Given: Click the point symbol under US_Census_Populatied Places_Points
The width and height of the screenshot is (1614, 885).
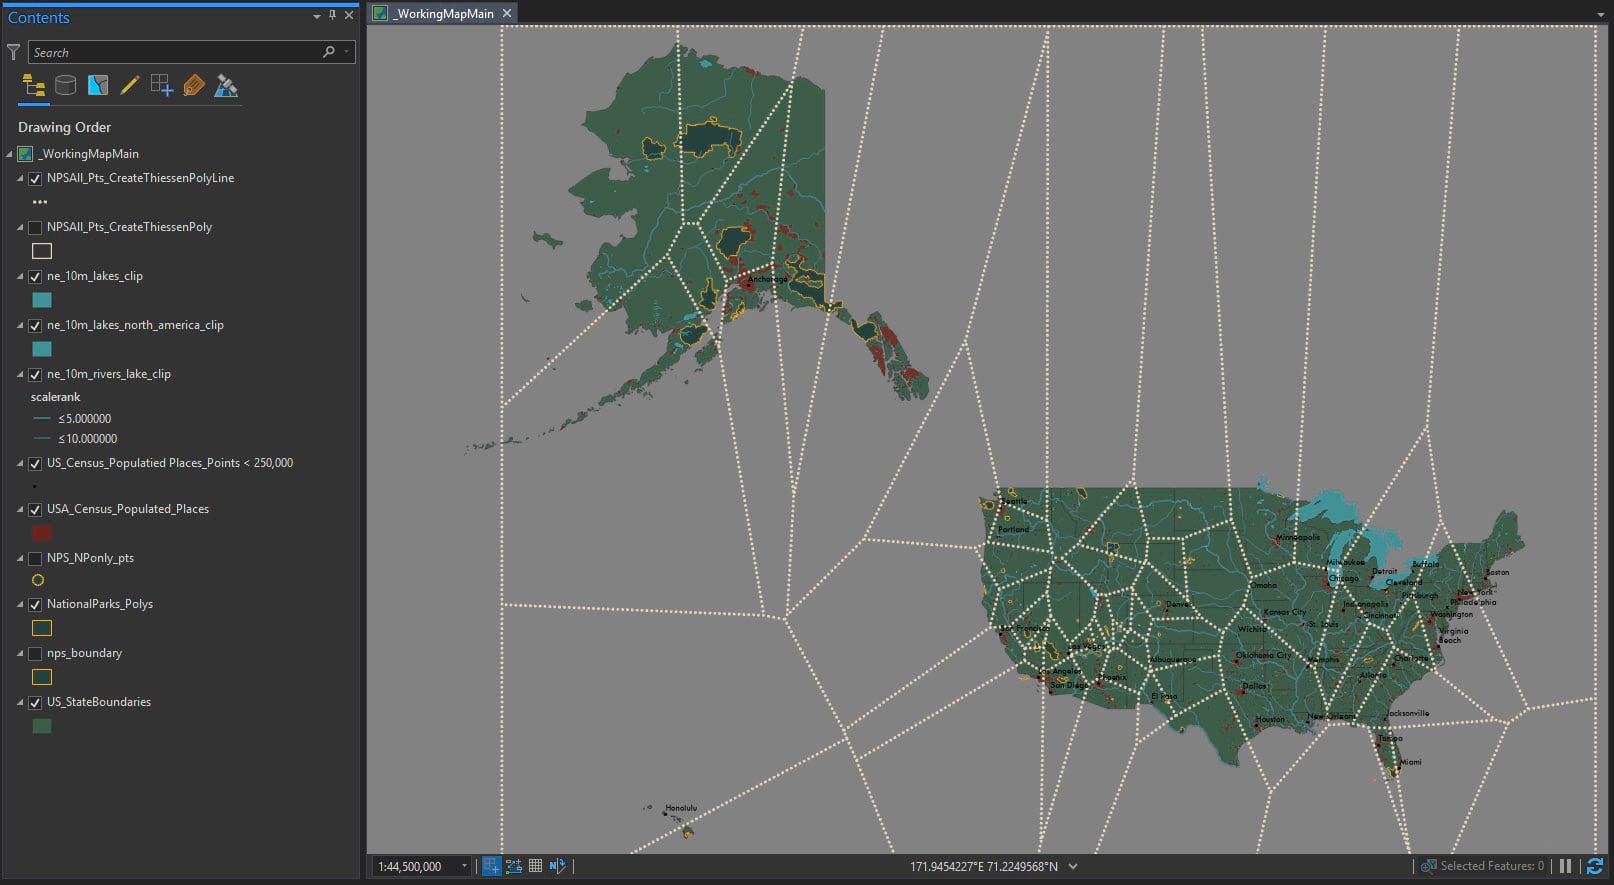Looking at the screenshot, I should pyautogui.click(x=35, y=487).
